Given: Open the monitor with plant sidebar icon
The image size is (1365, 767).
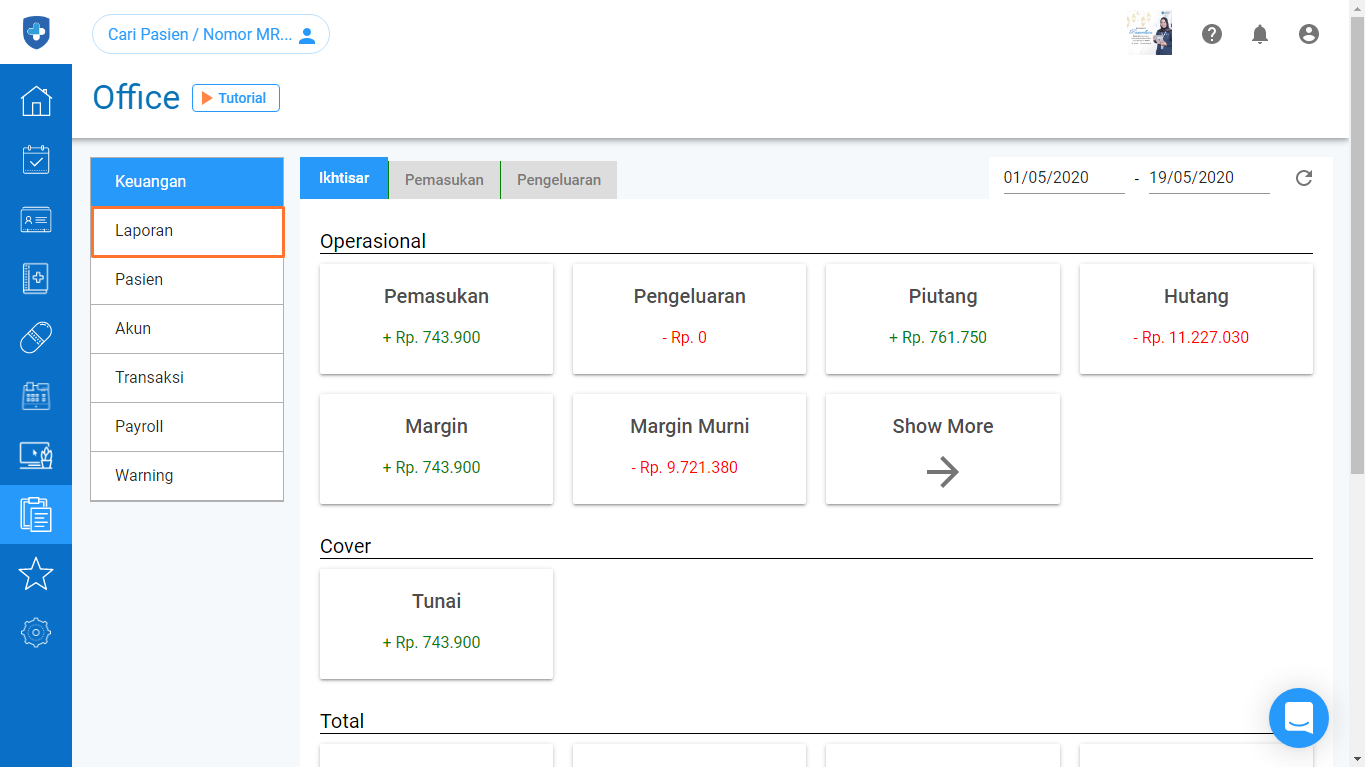Looking at the screenshot, I should [36, 456].
